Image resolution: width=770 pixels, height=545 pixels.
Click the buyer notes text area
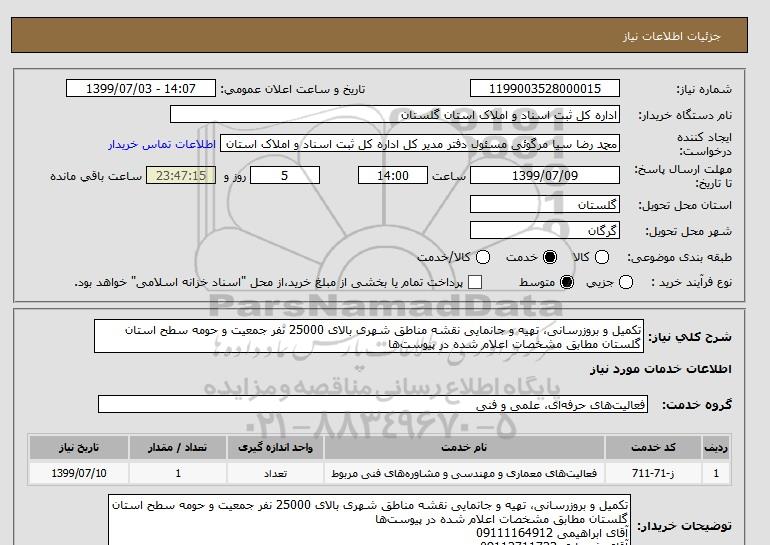click(369, 520)
